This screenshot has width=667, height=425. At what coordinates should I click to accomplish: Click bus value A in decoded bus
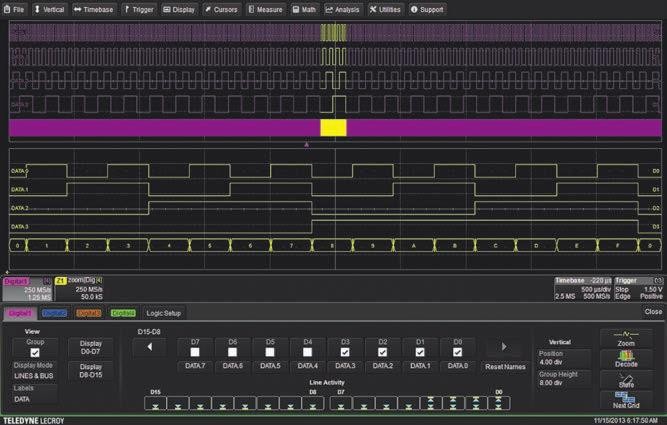413,245
